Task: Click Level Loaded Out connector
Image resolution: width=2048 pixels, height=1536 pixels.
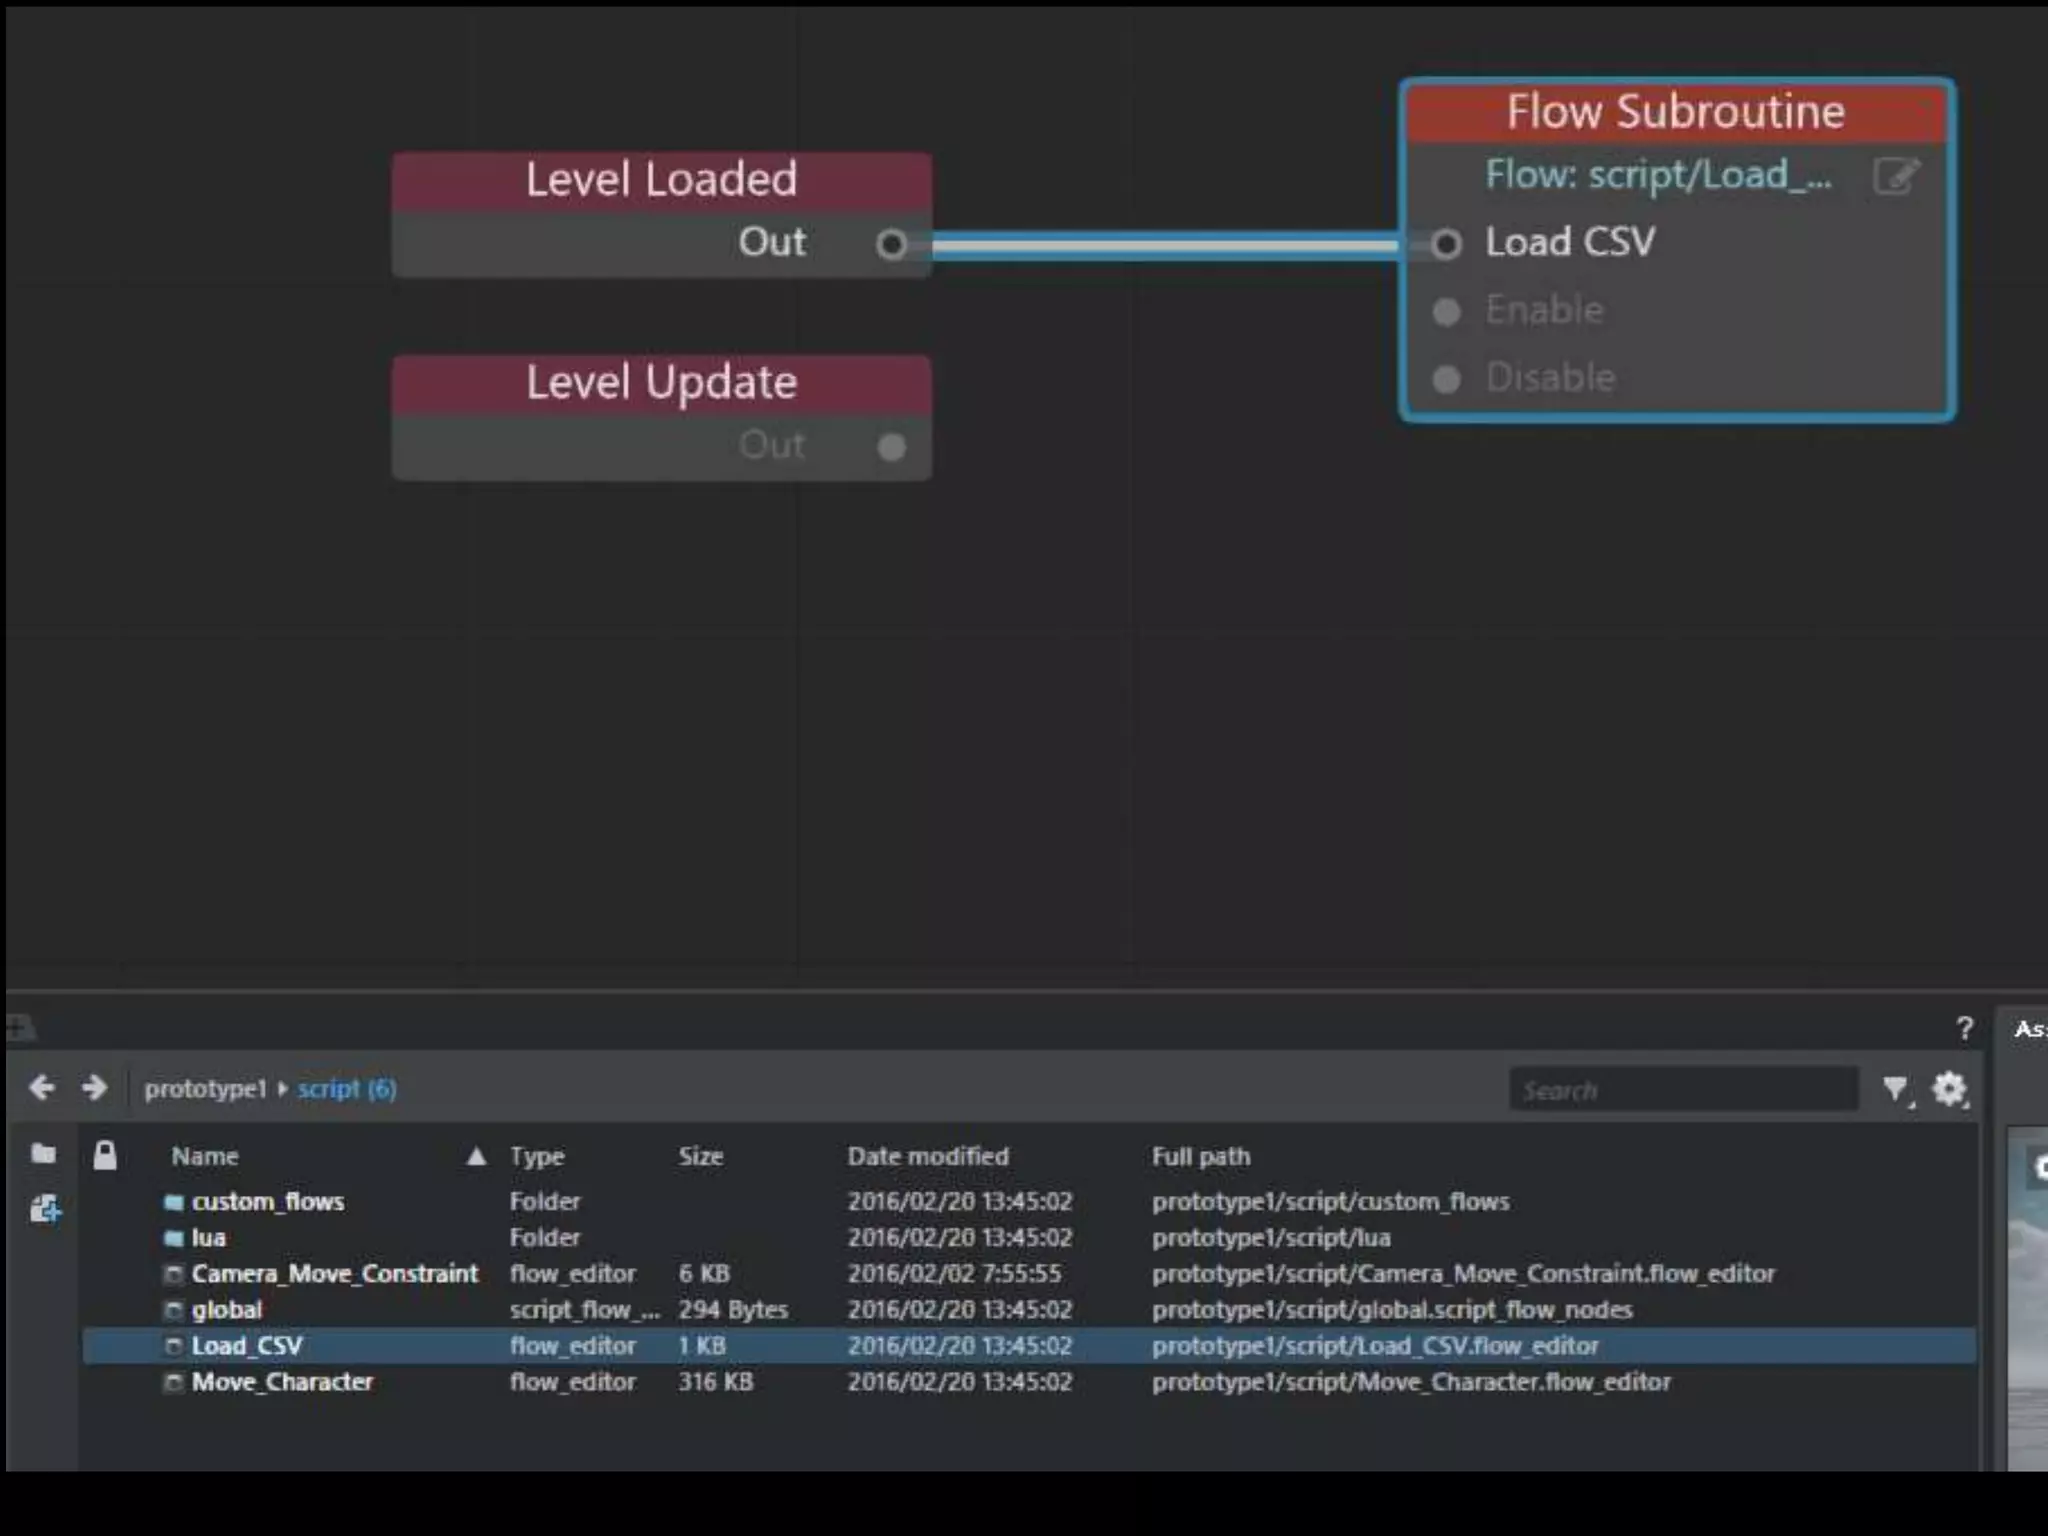Action: [x=891, y=244]
